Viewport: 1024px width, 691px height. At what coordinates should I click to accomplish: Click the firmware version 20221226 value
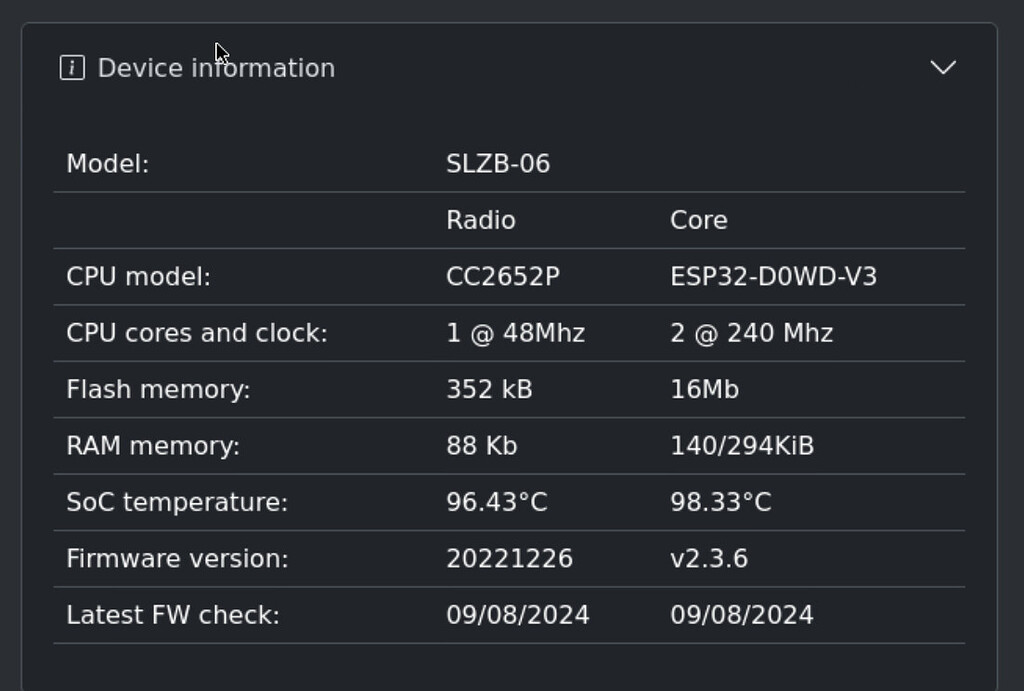509,559
